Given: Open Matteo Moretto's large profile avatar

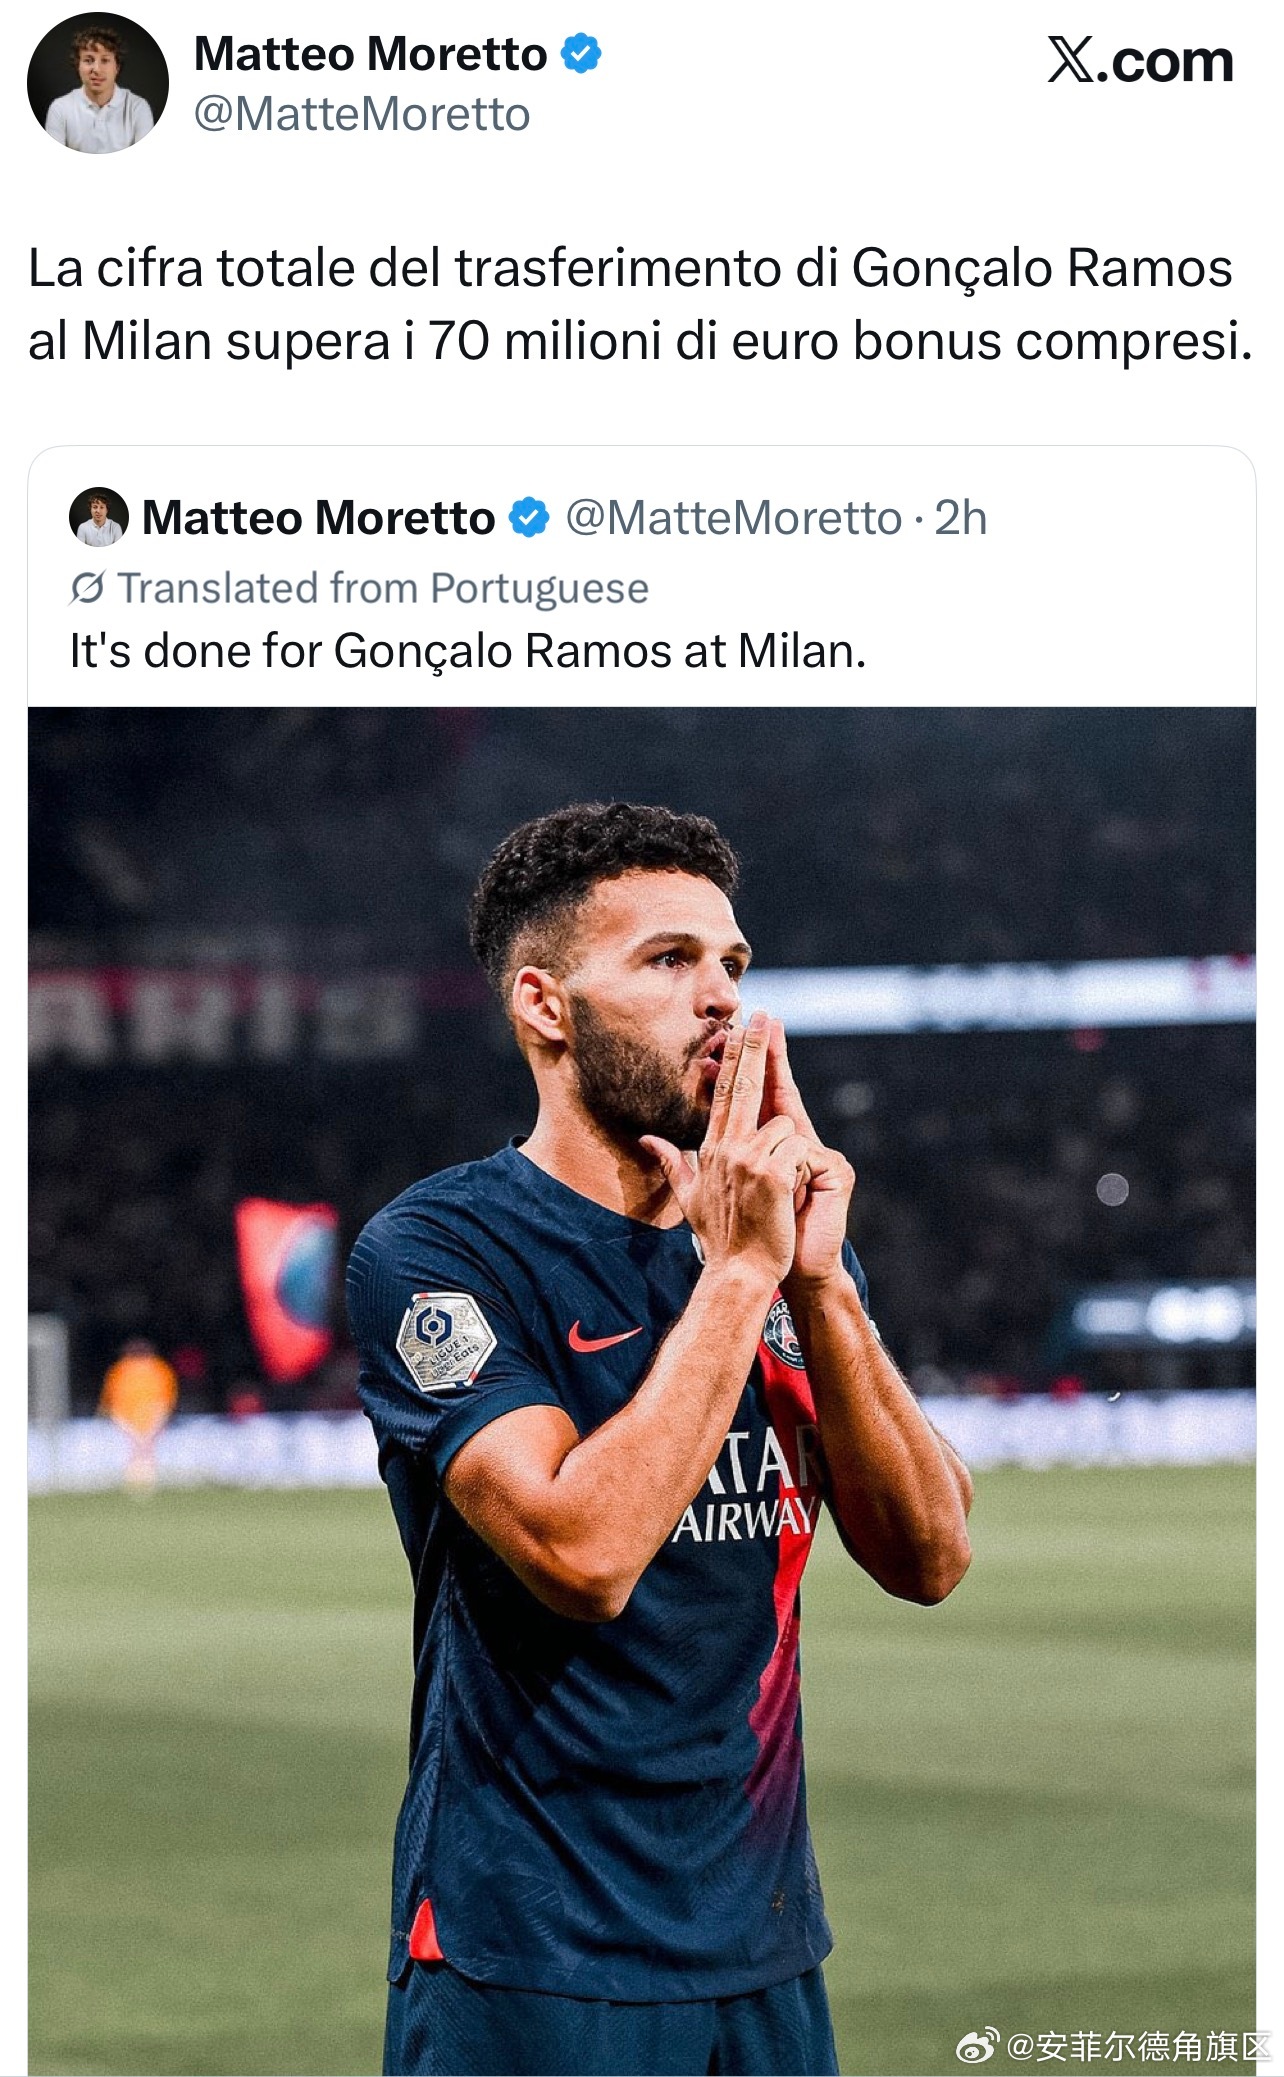Looking at the screenshot, I should (x=98, y=83).
